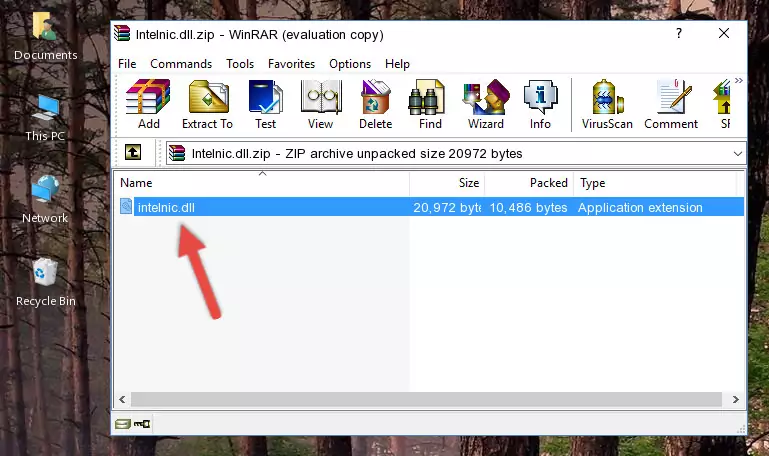Screen dimensions: 769x456
Task: Select the Recycle Bin desktop icon
Action: click(x=46, y=283)
